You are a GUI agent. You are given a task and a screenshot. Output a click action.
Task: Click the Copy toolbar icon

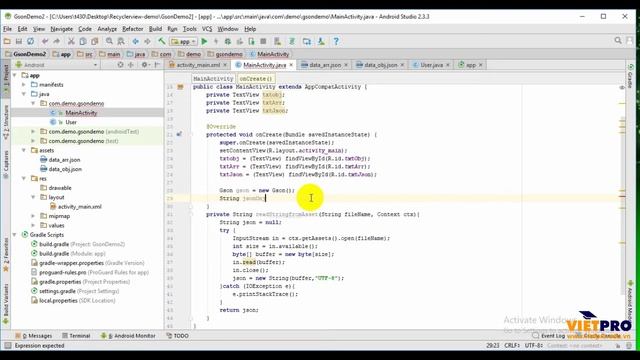(x=83, y=41)
